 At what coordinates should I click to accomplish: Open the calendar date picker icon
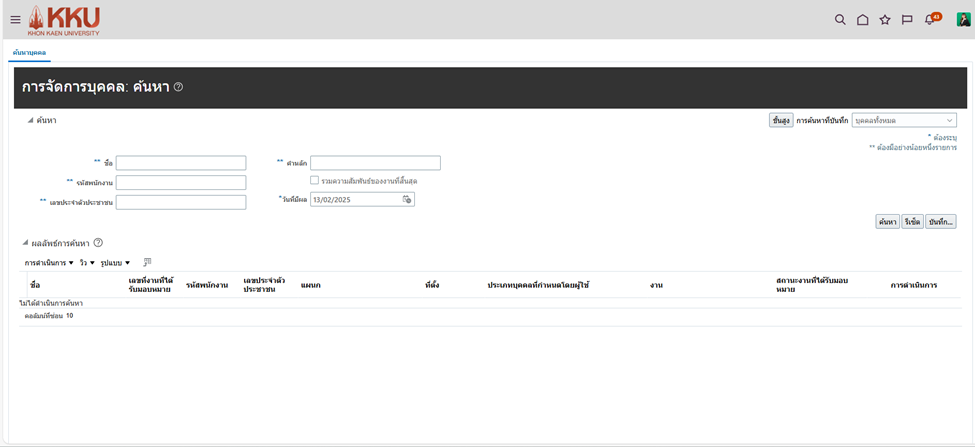click(407, 199)
